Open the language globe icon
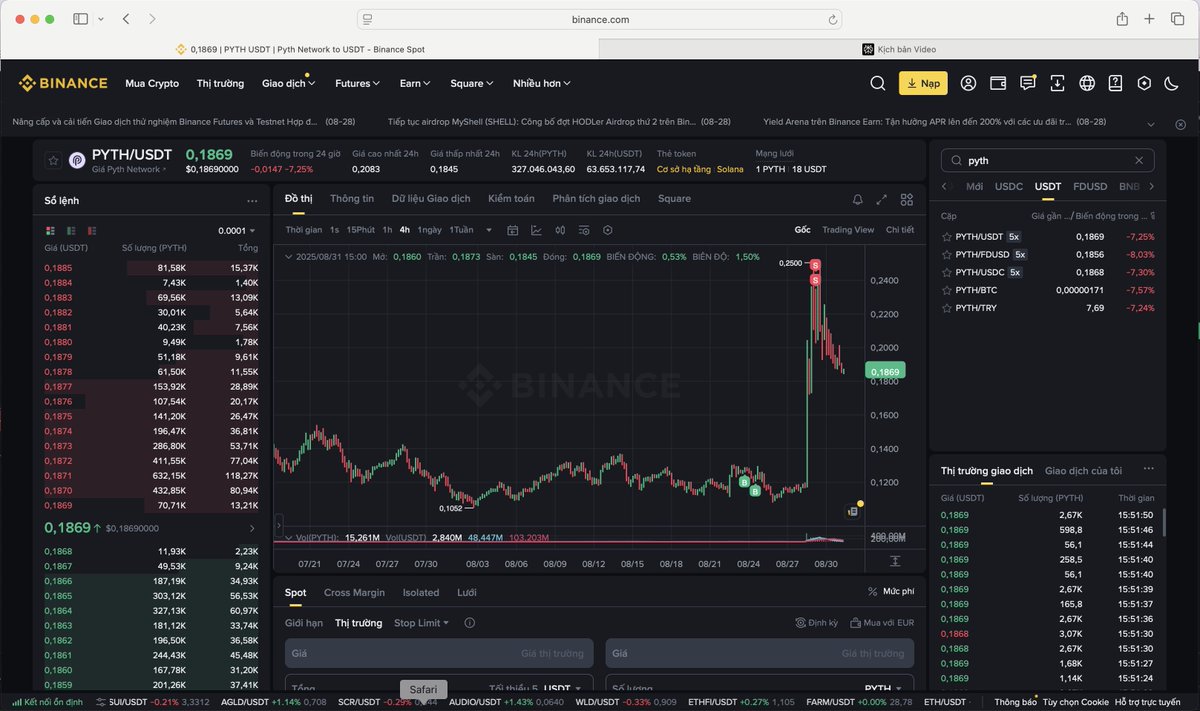1200x711 pixels. (x=1087, y=83)
